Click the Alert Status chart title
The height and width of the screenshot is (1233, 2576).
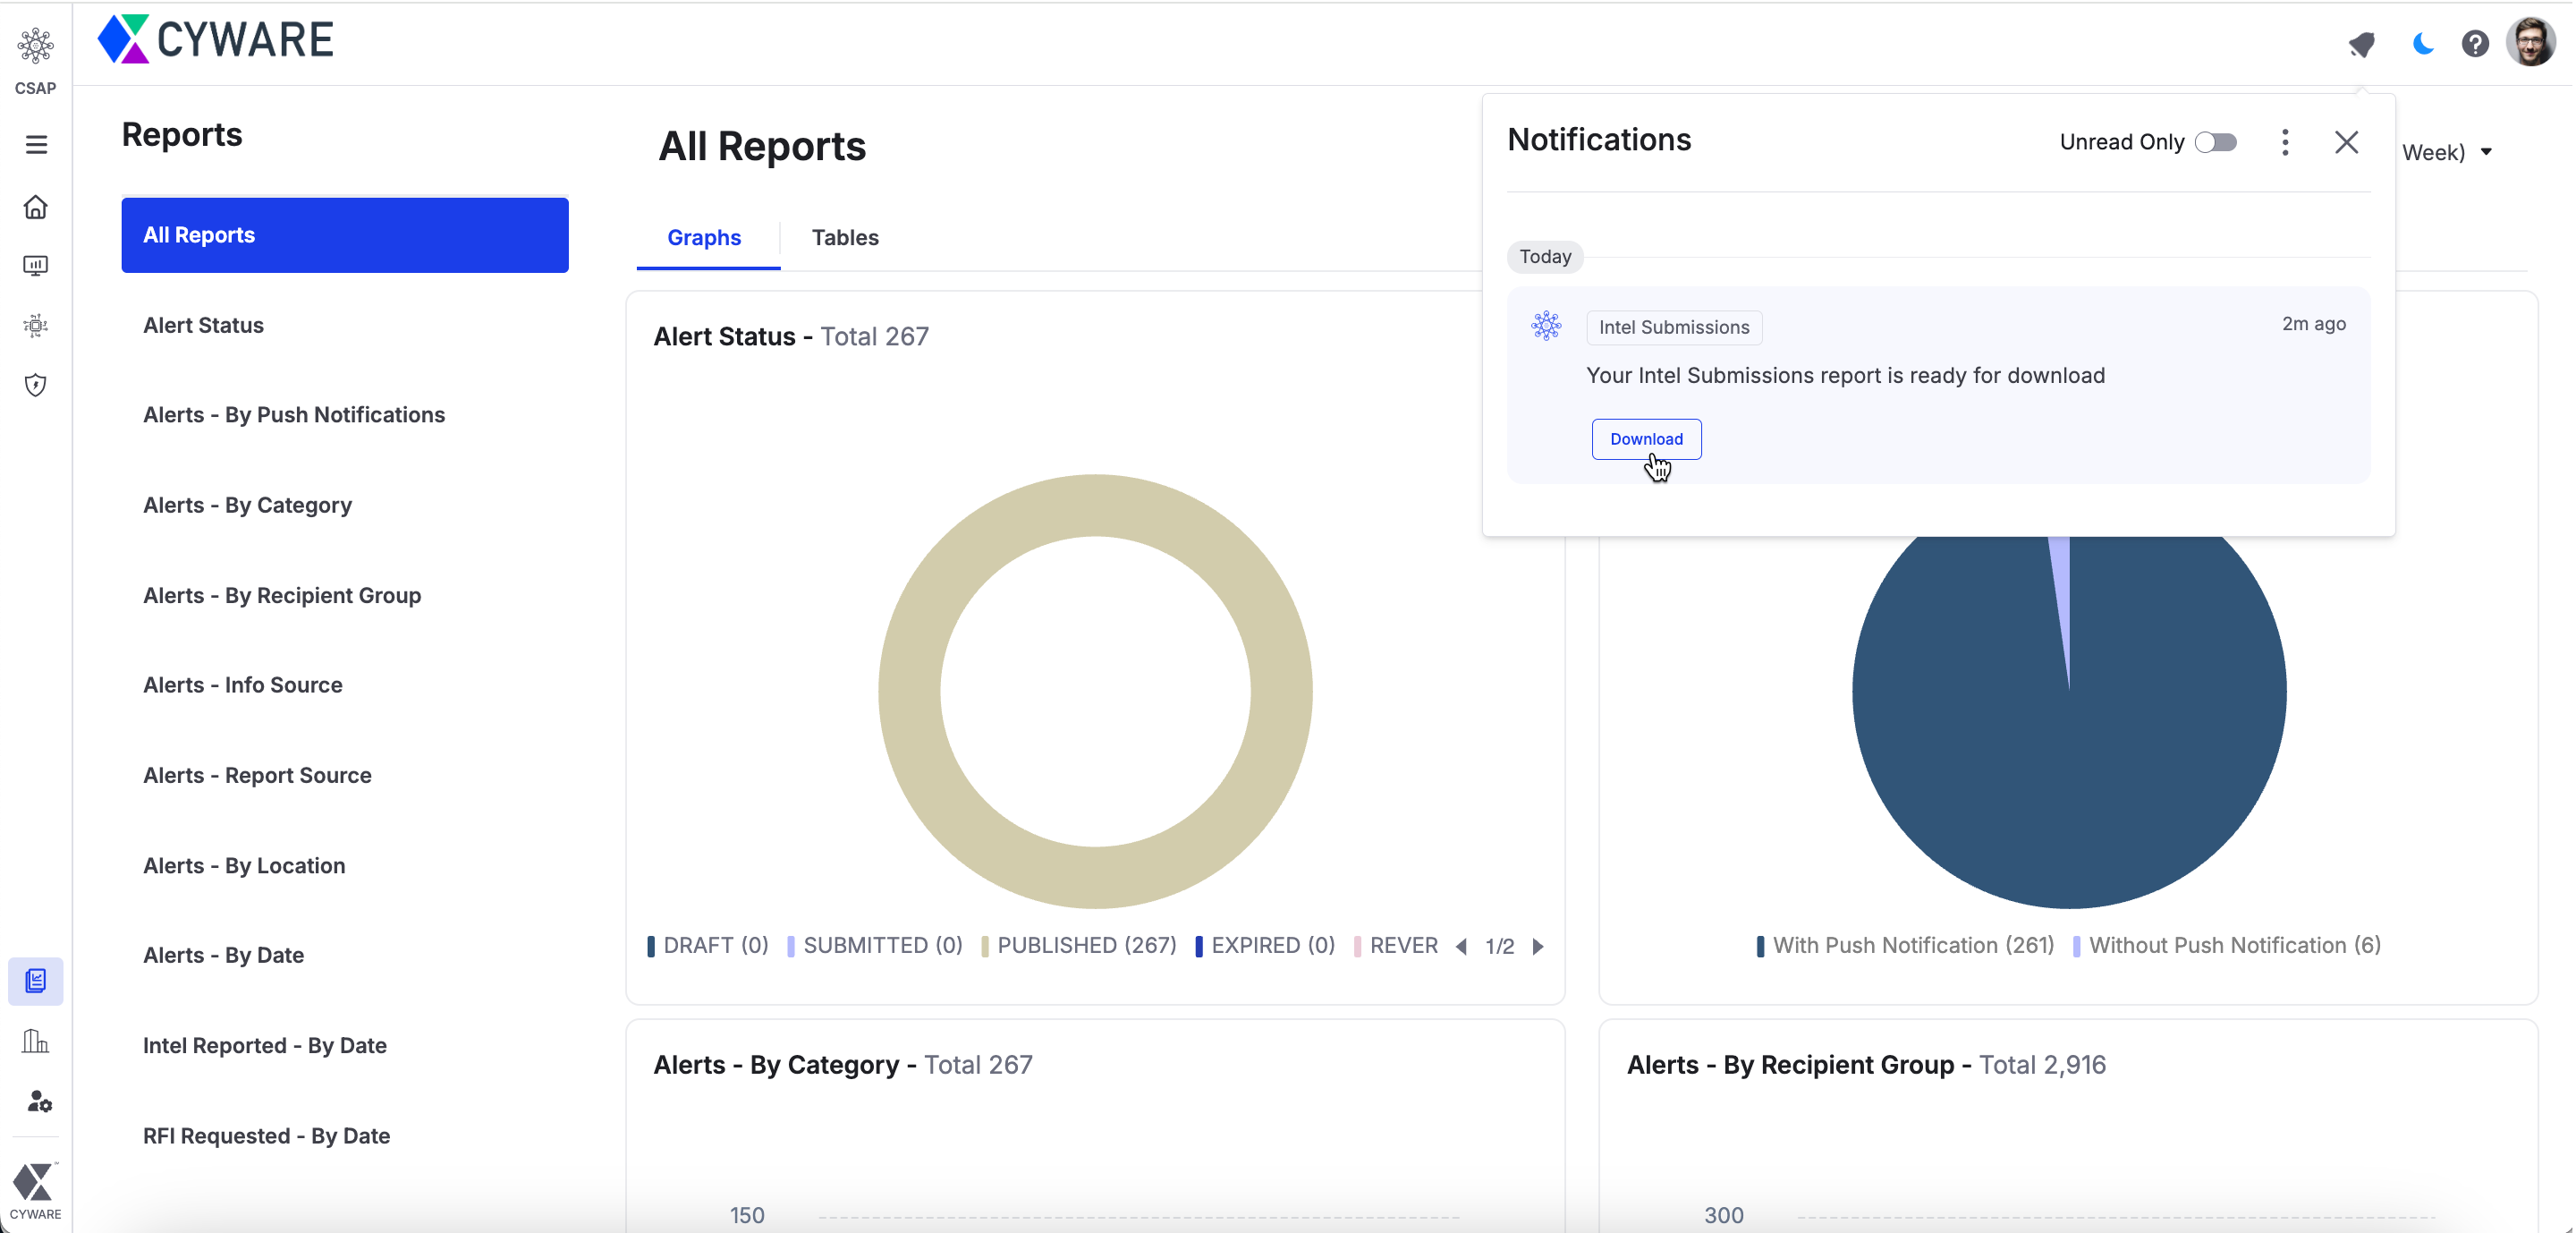791,337
